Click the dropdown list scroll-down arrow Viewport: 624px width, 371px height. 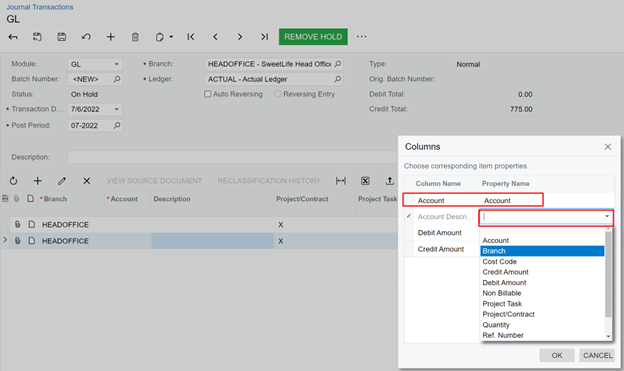pyautogui.click(x=608, y=336)
